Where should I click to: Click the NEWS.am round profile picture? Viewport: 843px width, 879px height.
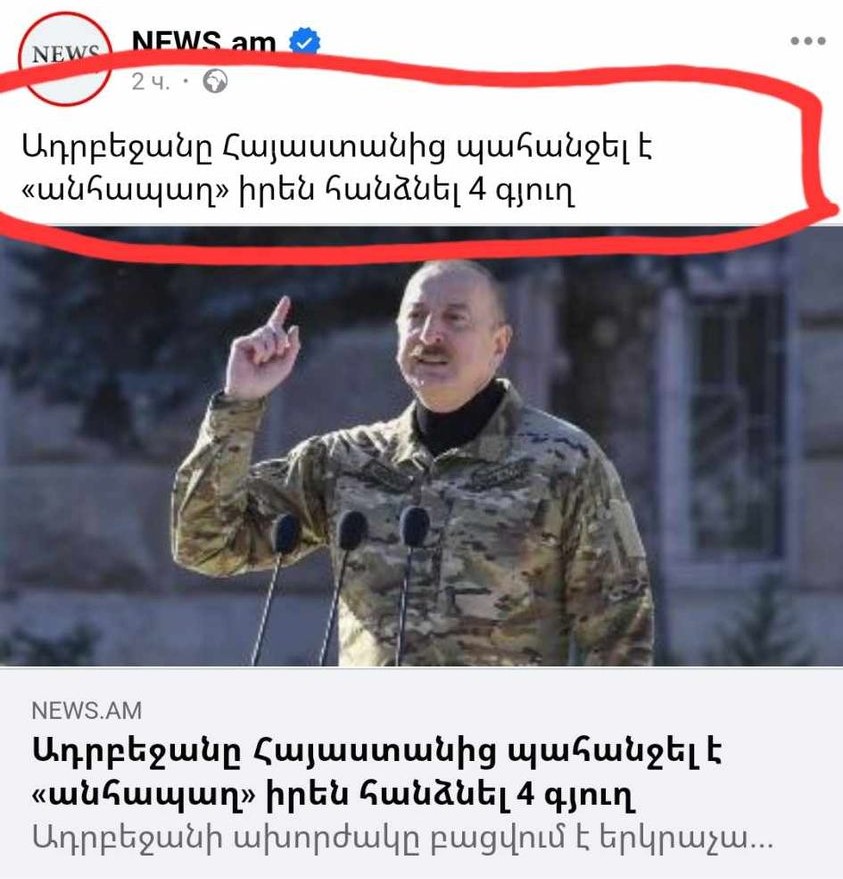tap(65, 59)
